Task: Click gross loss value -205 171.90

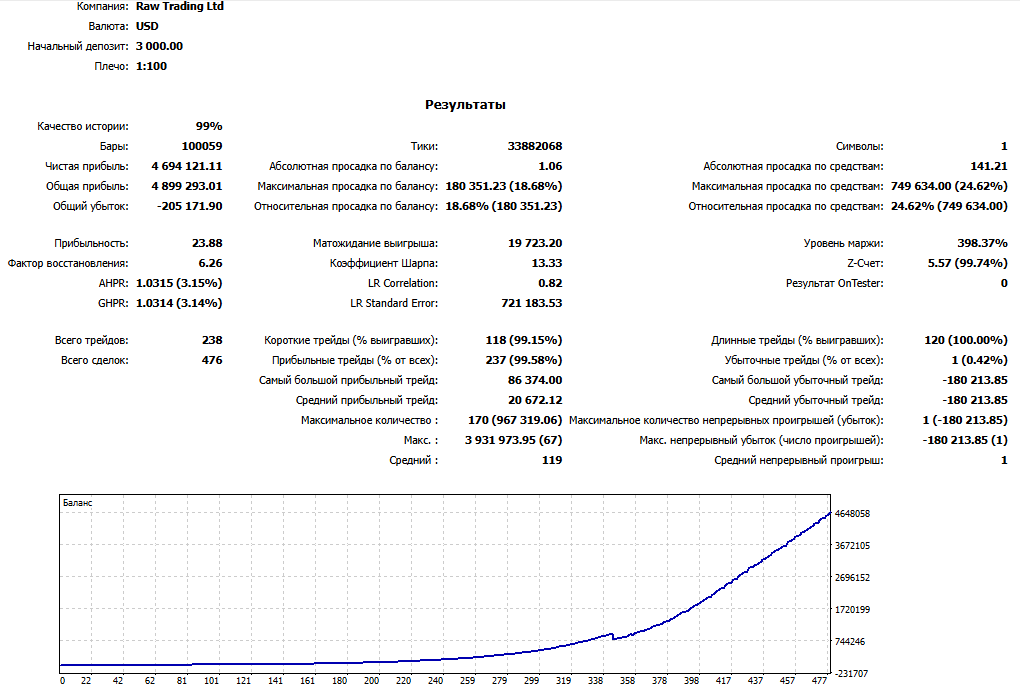Action: (x=189, y=206)
